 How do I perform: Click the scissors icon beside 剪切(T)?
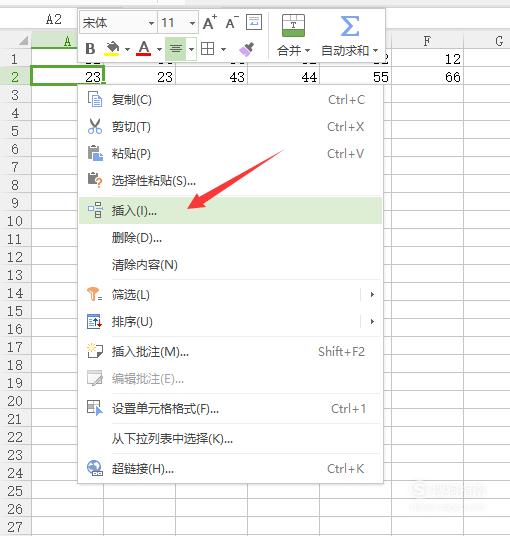pyautogui.click(x=95, y=126)
